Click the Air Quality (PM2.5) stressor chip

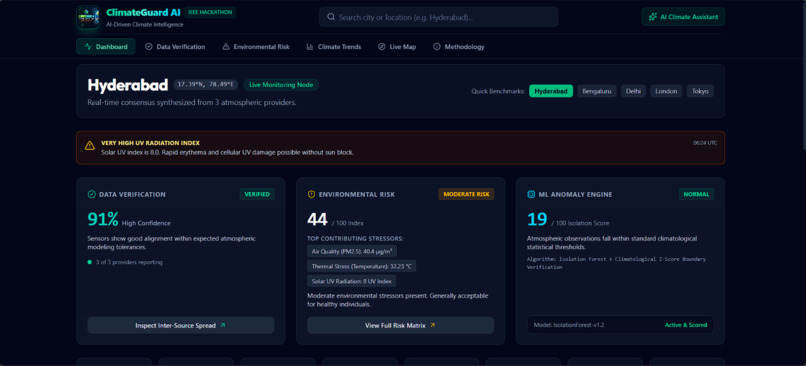pos(352,251)
